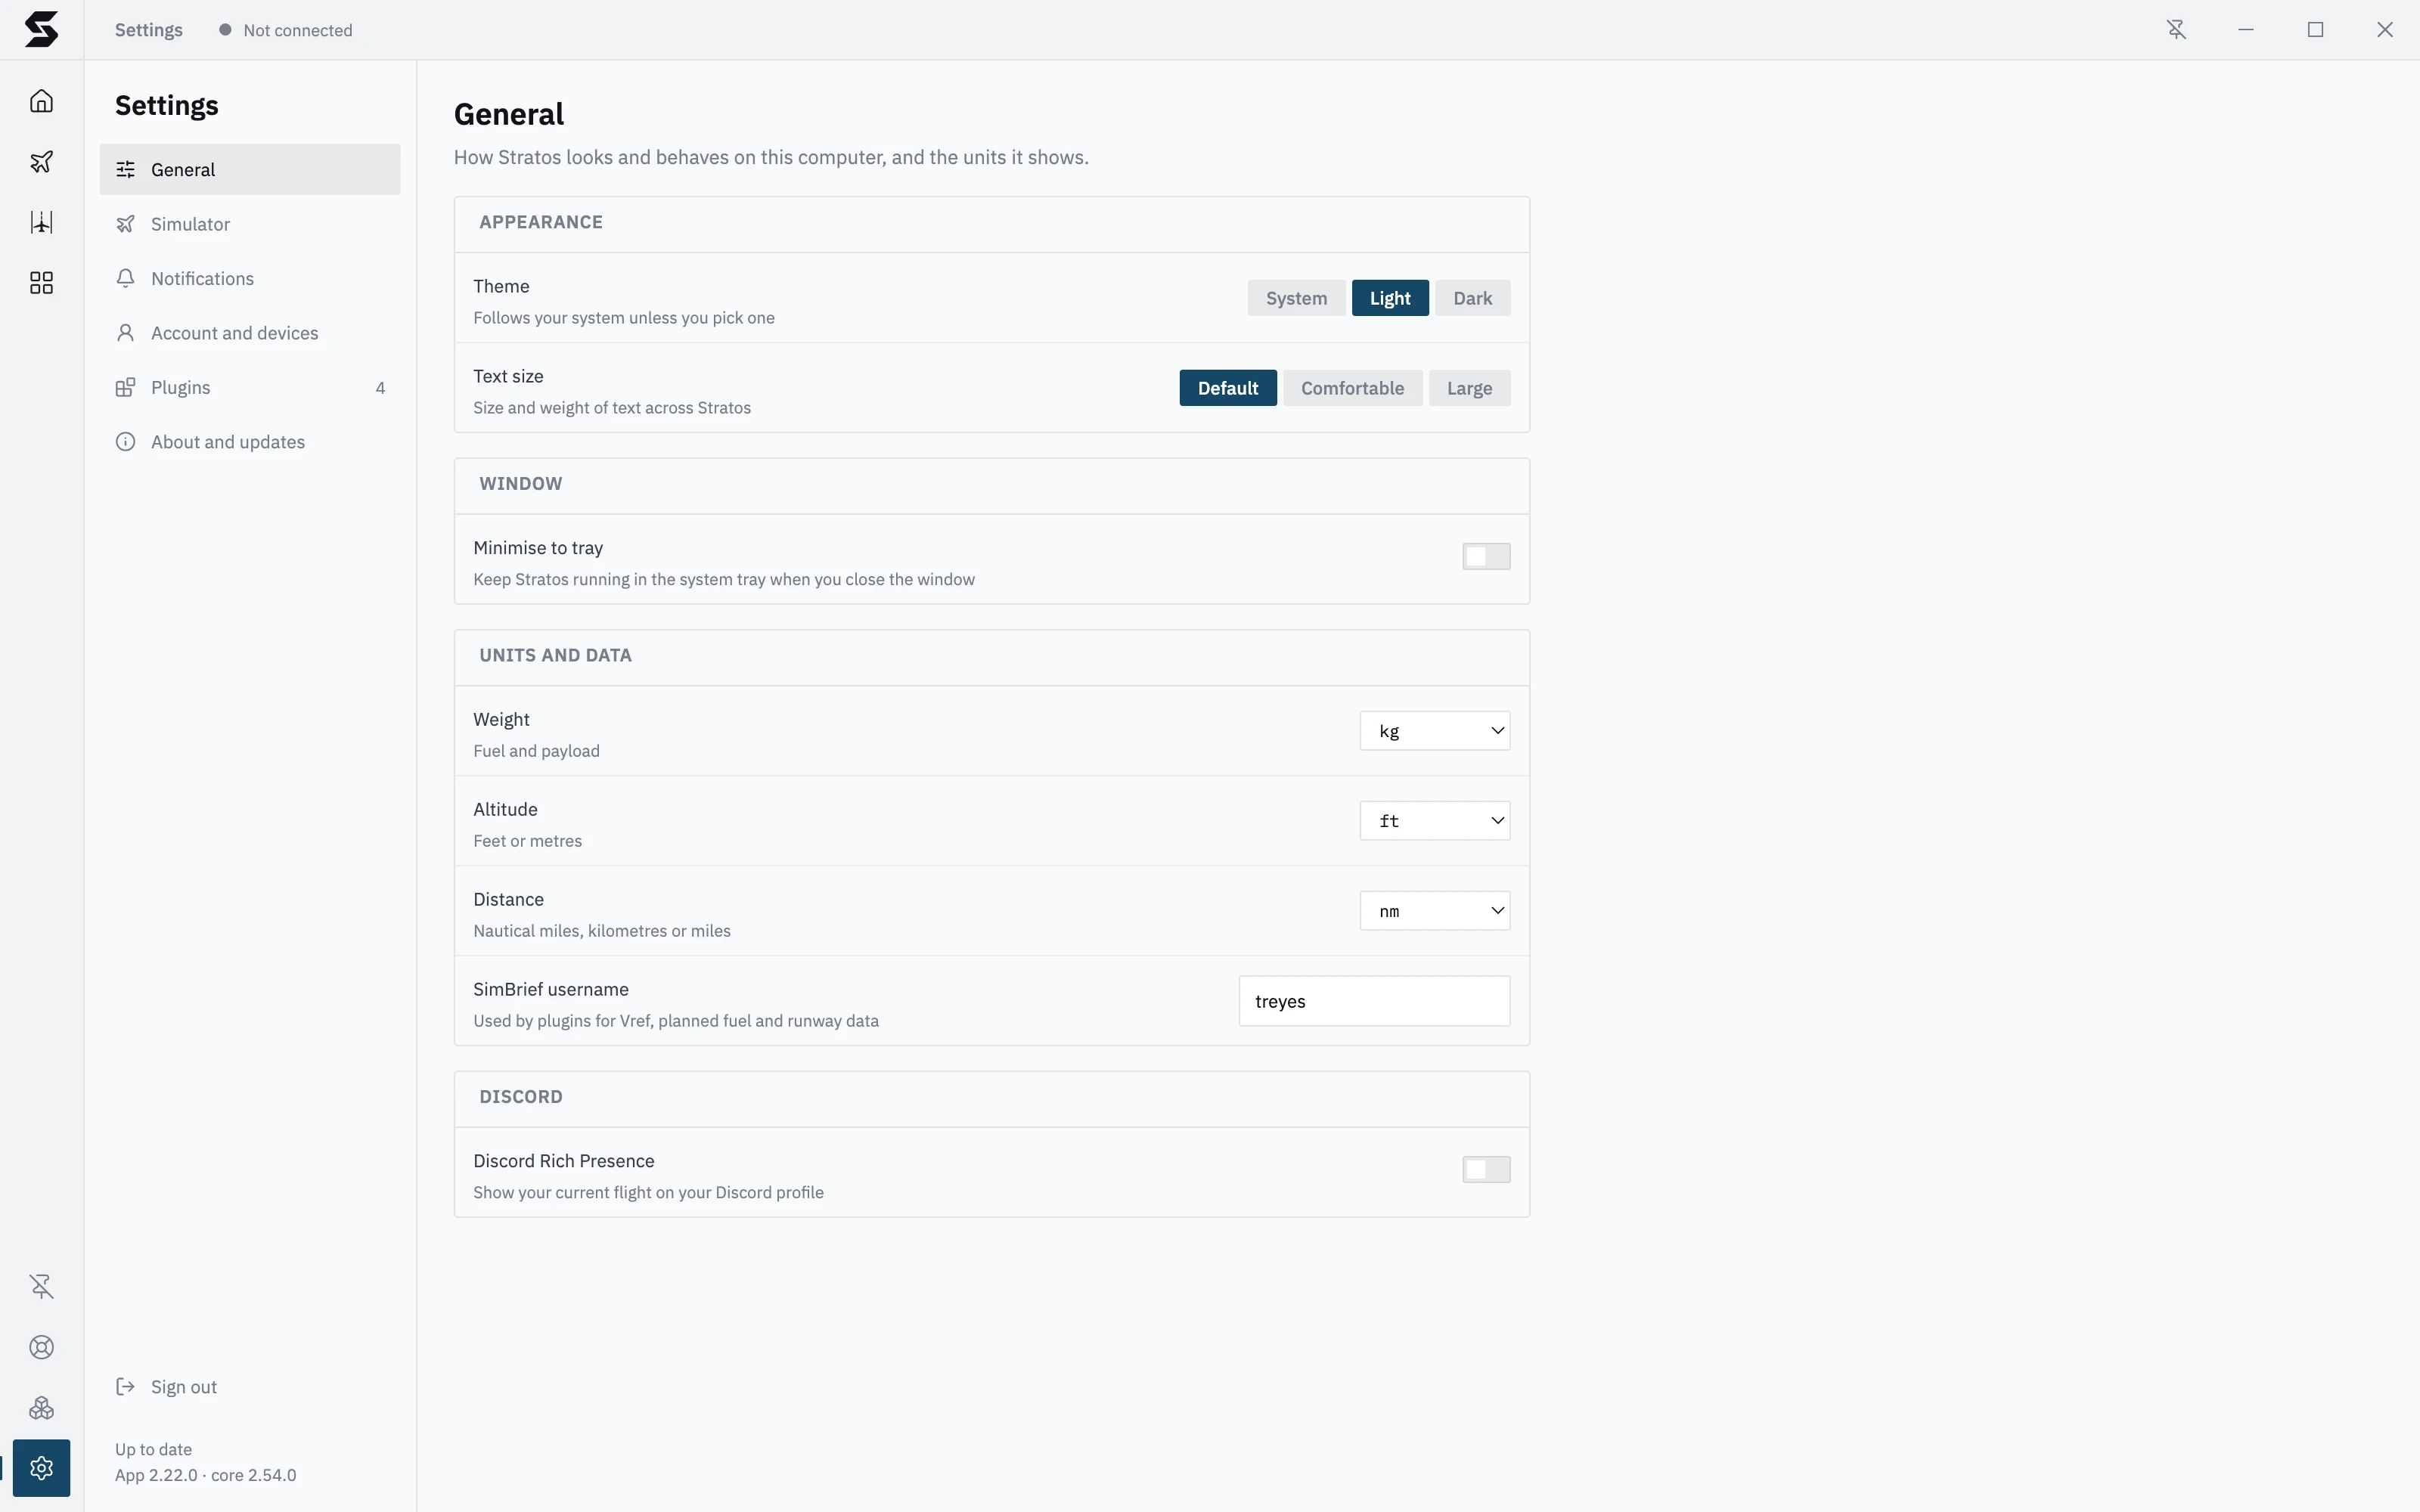The height and width of the screenshot is (1512, 2420).
Task: Open the Altitude unit dropdown
Action: (1434, 821)
